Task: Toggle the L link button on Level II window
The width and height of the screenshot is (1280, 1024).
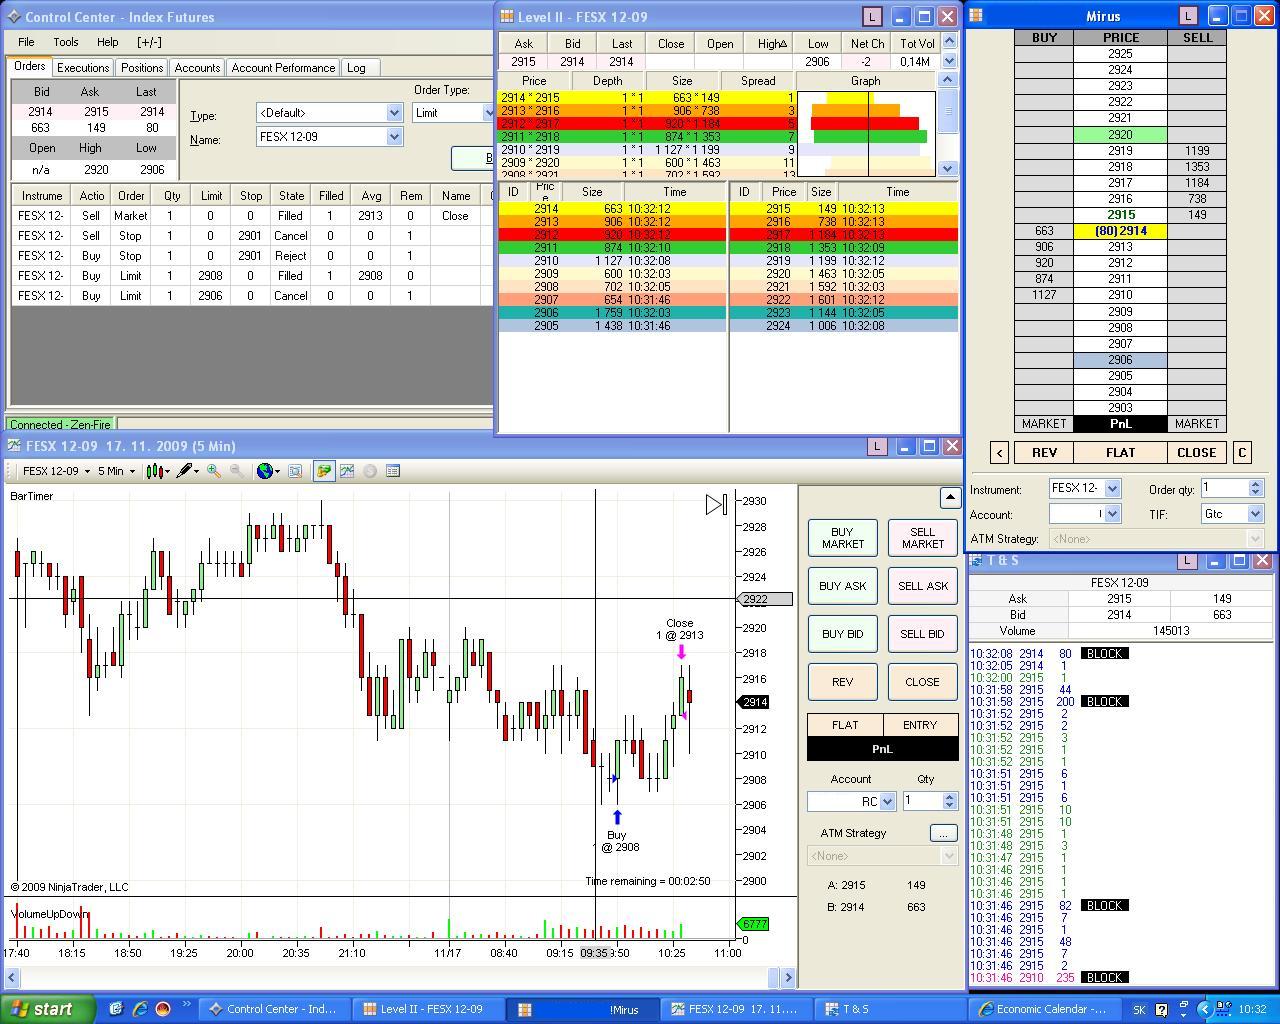Action: 872,17
